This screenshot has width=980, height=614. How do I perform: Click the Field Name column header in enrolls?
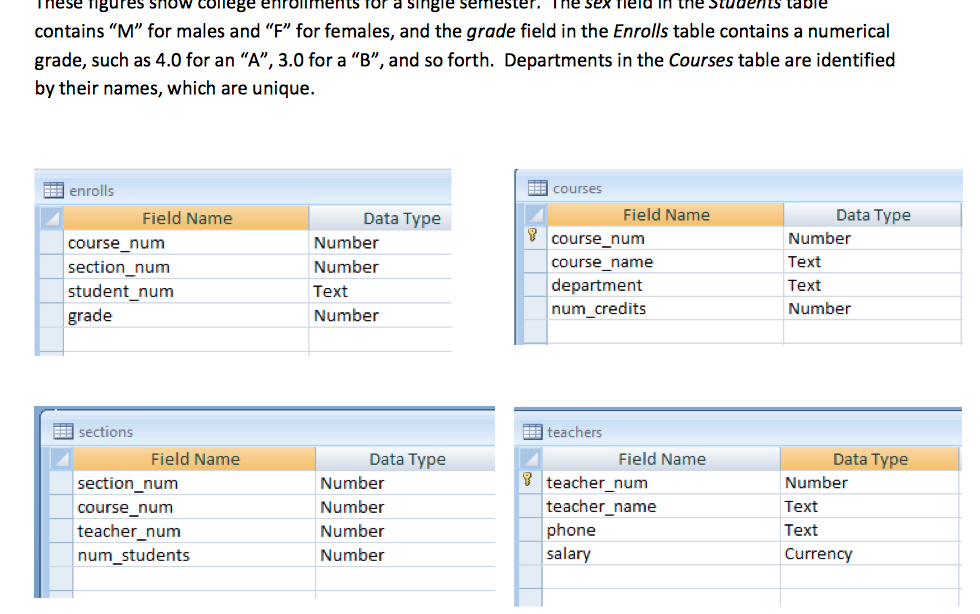187,217
